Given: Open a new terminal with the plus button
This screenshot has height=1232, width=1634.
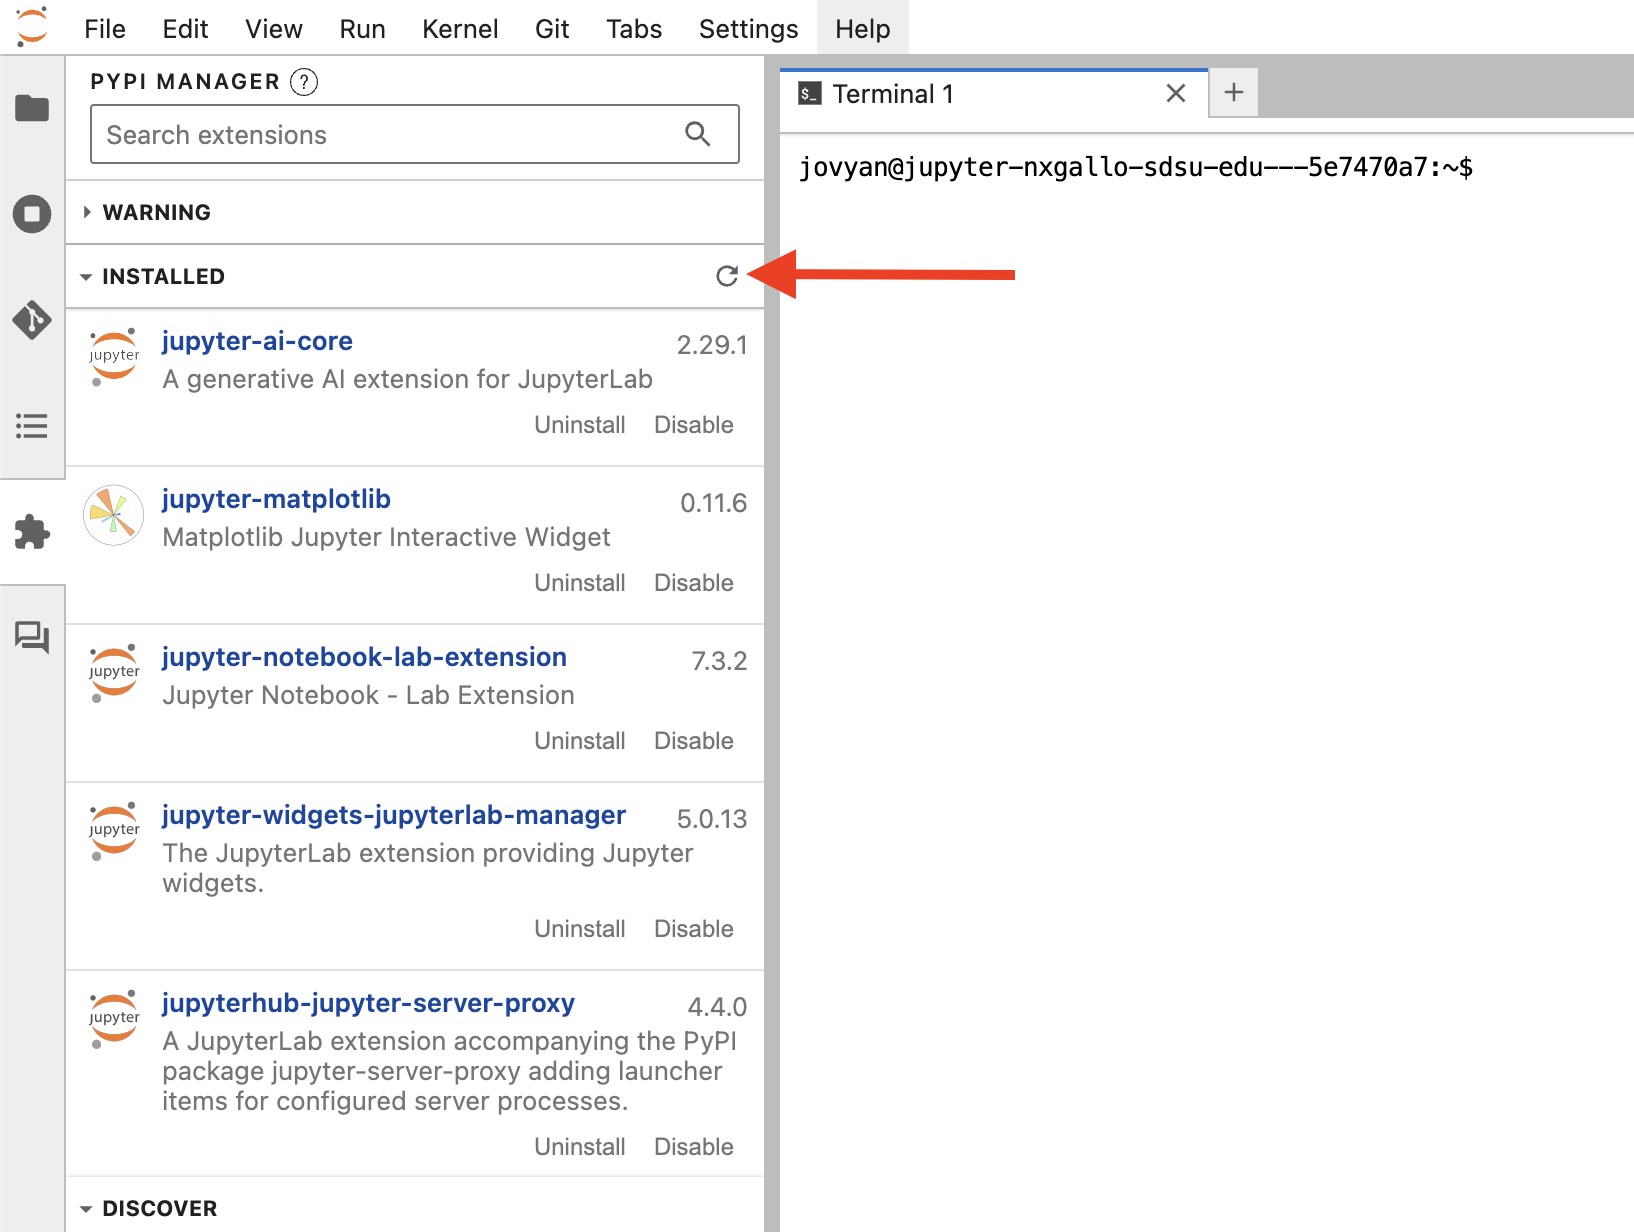Looking at the screenshot, I should point(1233,92).
